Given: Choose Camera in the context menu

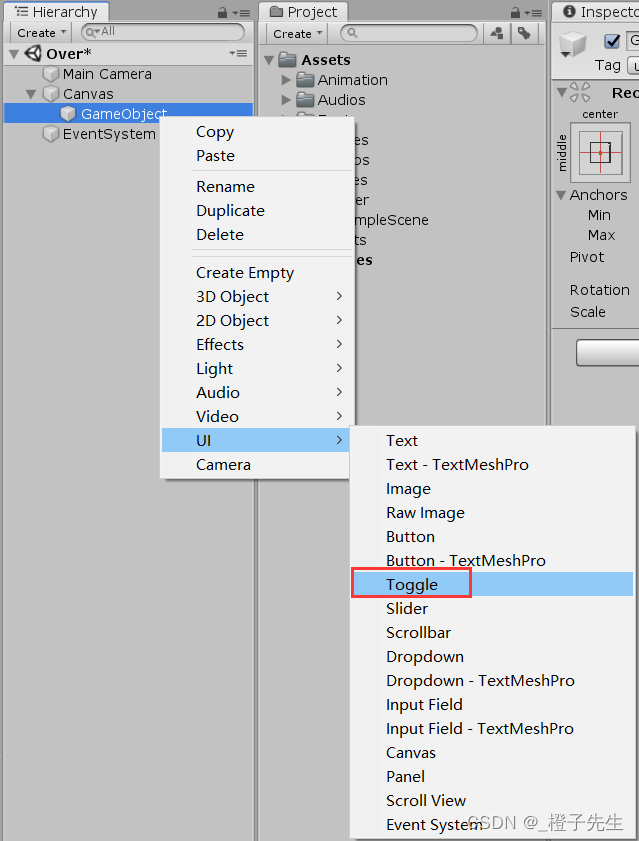Looking at the screenshot, I should pyautogui.click(x=255, y=464).
